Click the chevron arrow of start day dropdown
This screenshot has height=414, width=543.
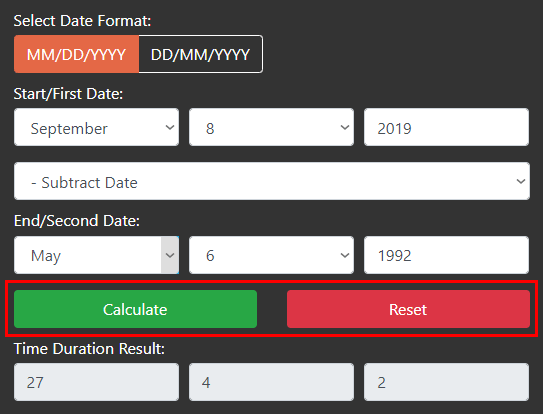pos(345,127)
